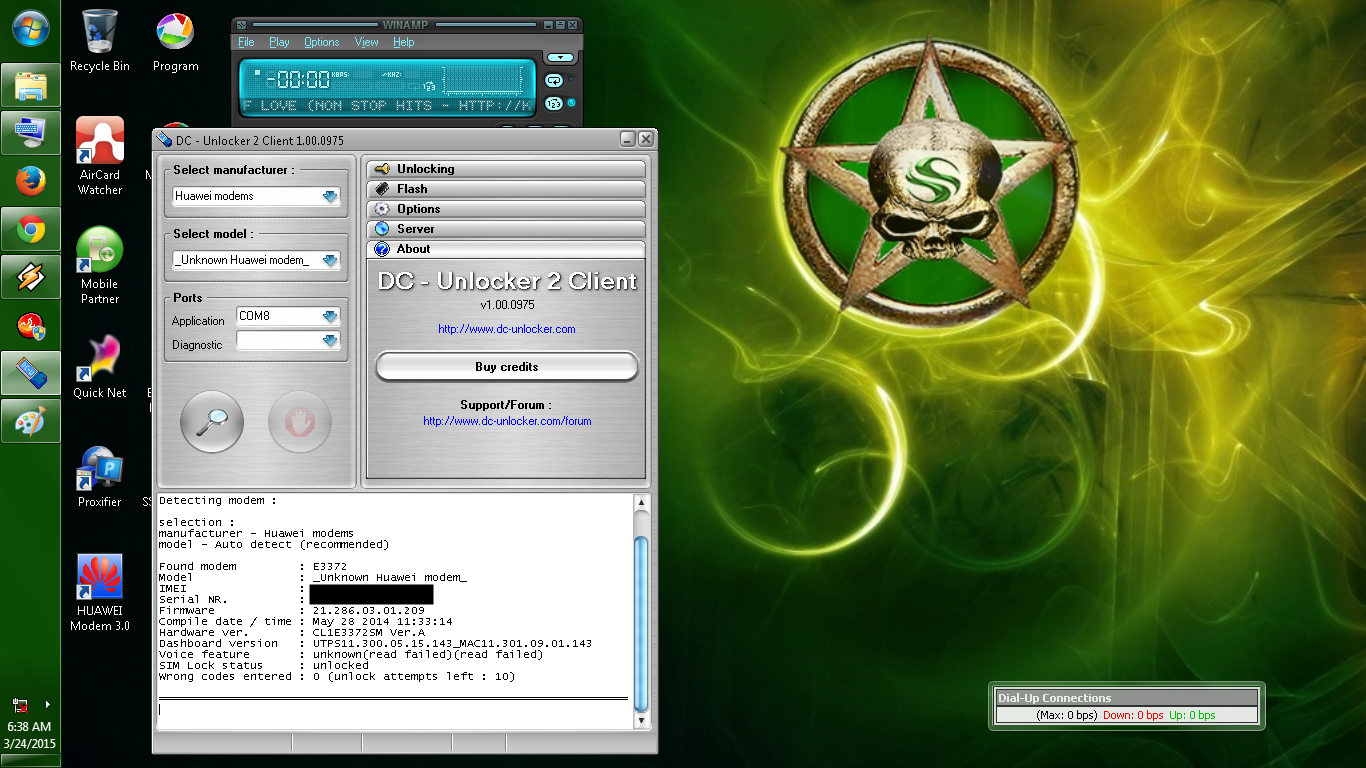Expand the Server section
Image resolution: width=1366 pixels, height=768 pixels.
pos(506,229)
